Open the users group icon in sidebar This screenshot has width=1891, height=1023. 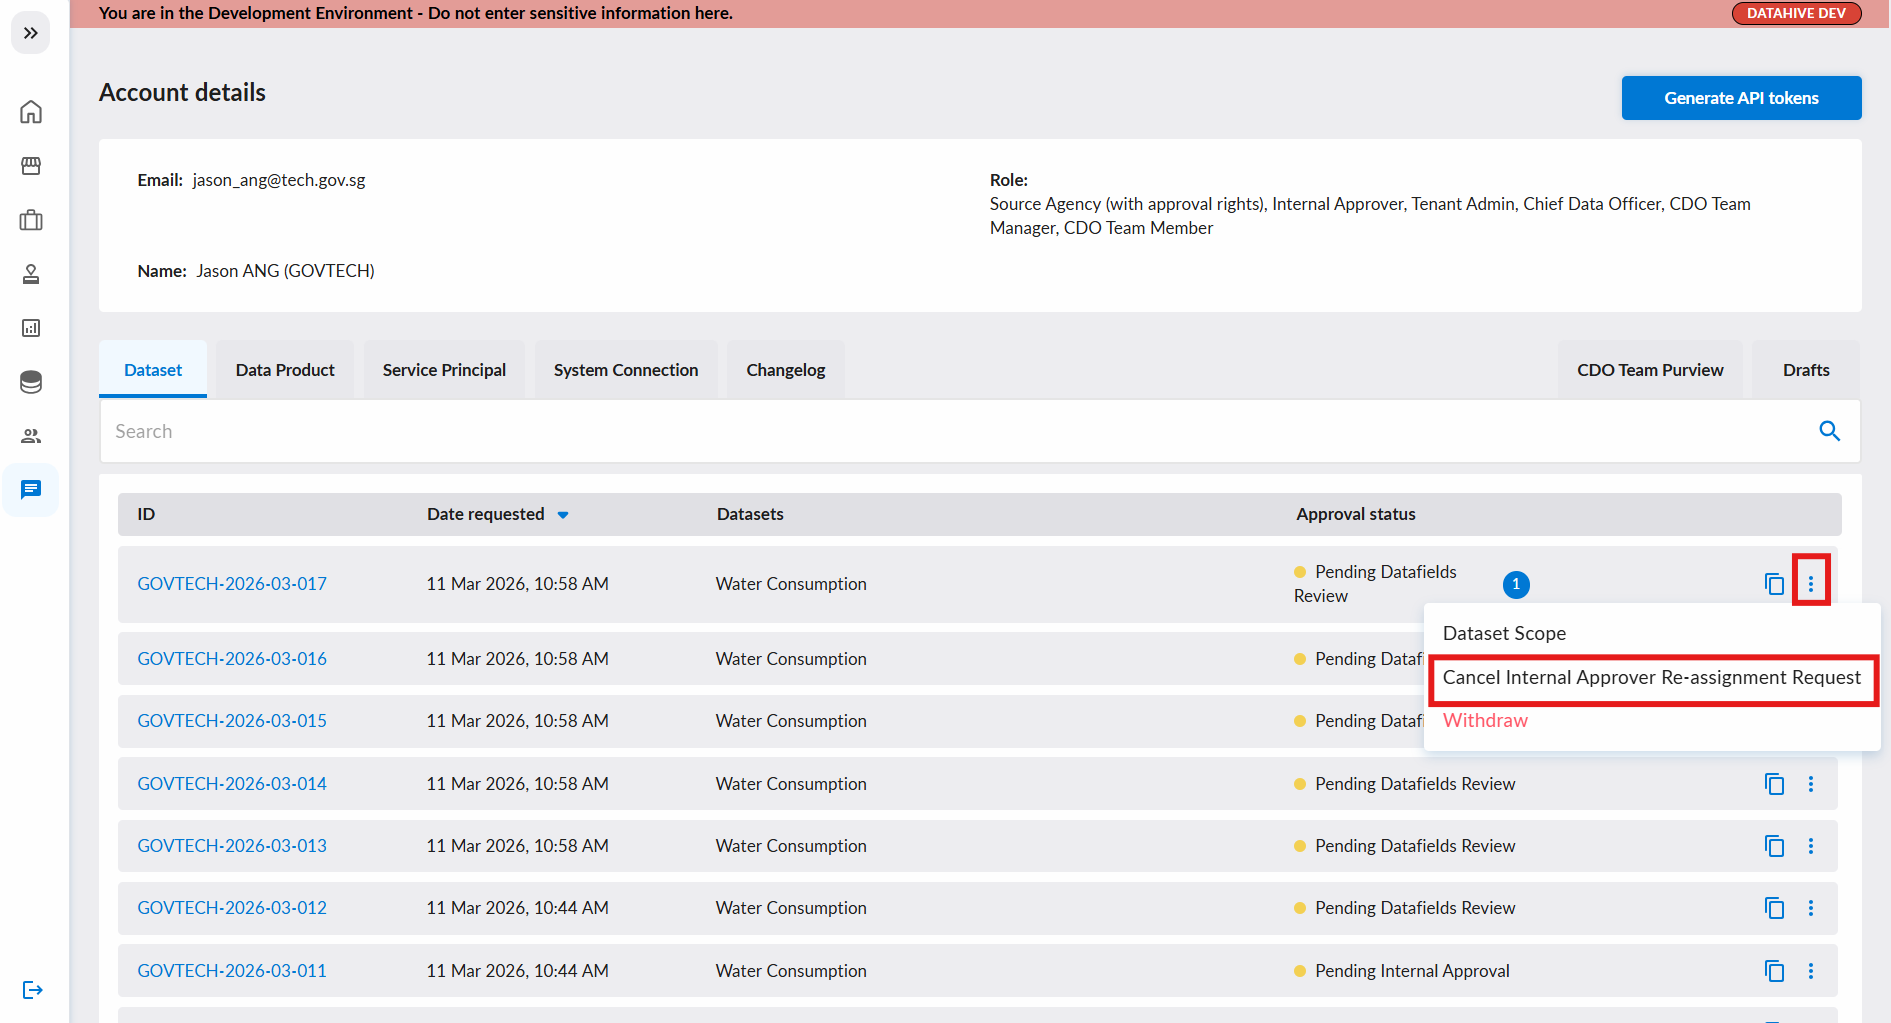(31, 436)
